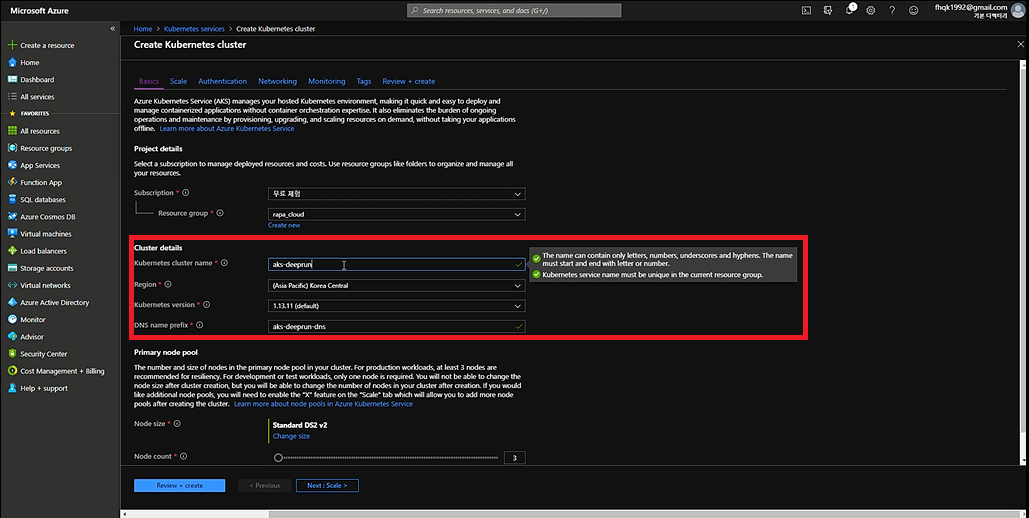Viewport: 1029px width, 518px height.
Task: Click info icon next to Region
Action: point(168,284)
